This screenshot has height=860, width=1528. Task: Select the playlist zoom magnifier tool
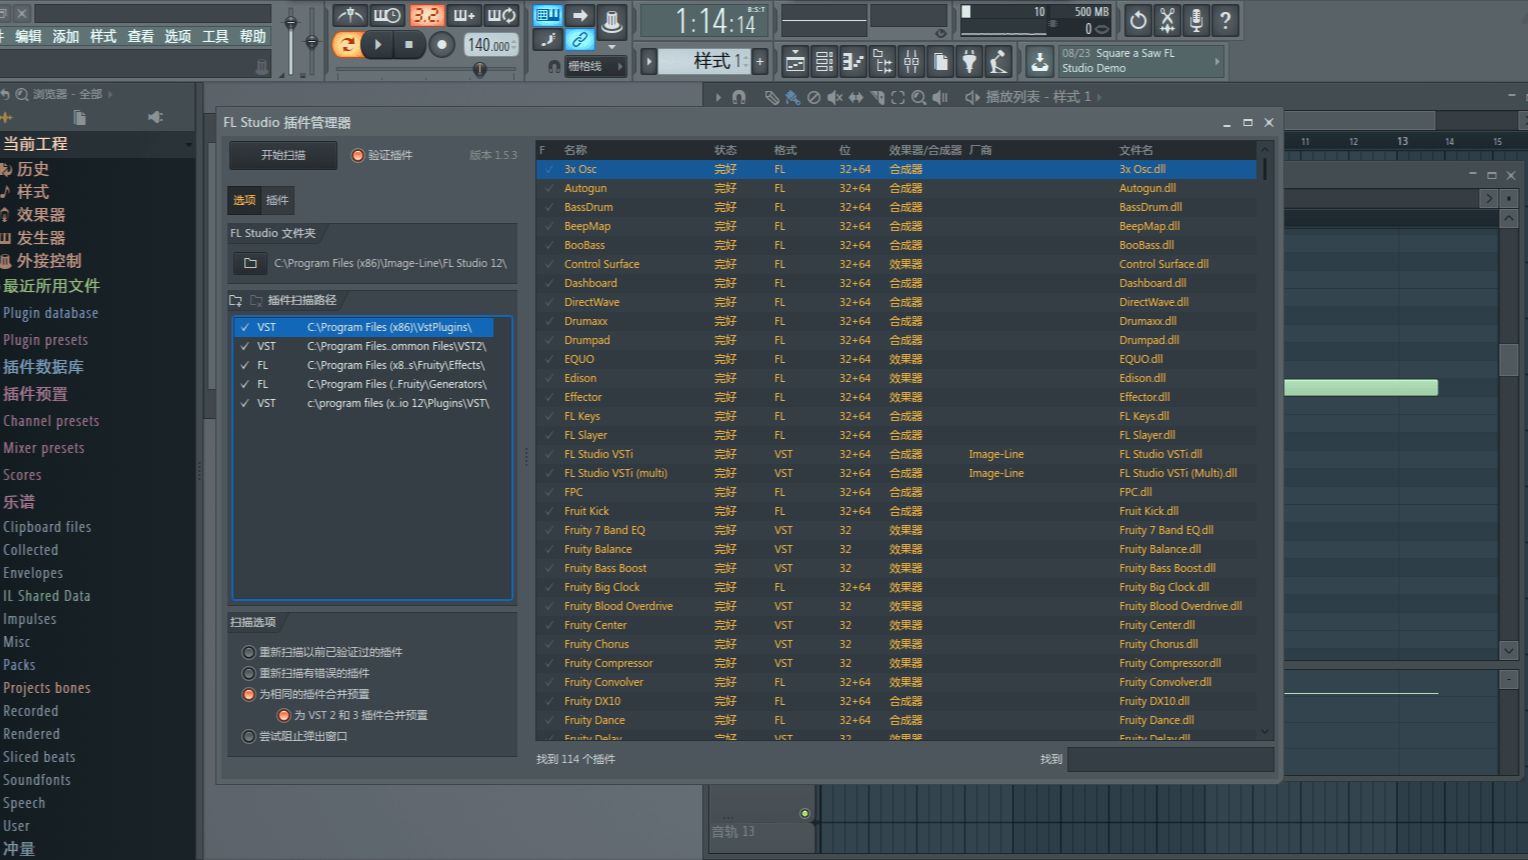pos(918,97)
